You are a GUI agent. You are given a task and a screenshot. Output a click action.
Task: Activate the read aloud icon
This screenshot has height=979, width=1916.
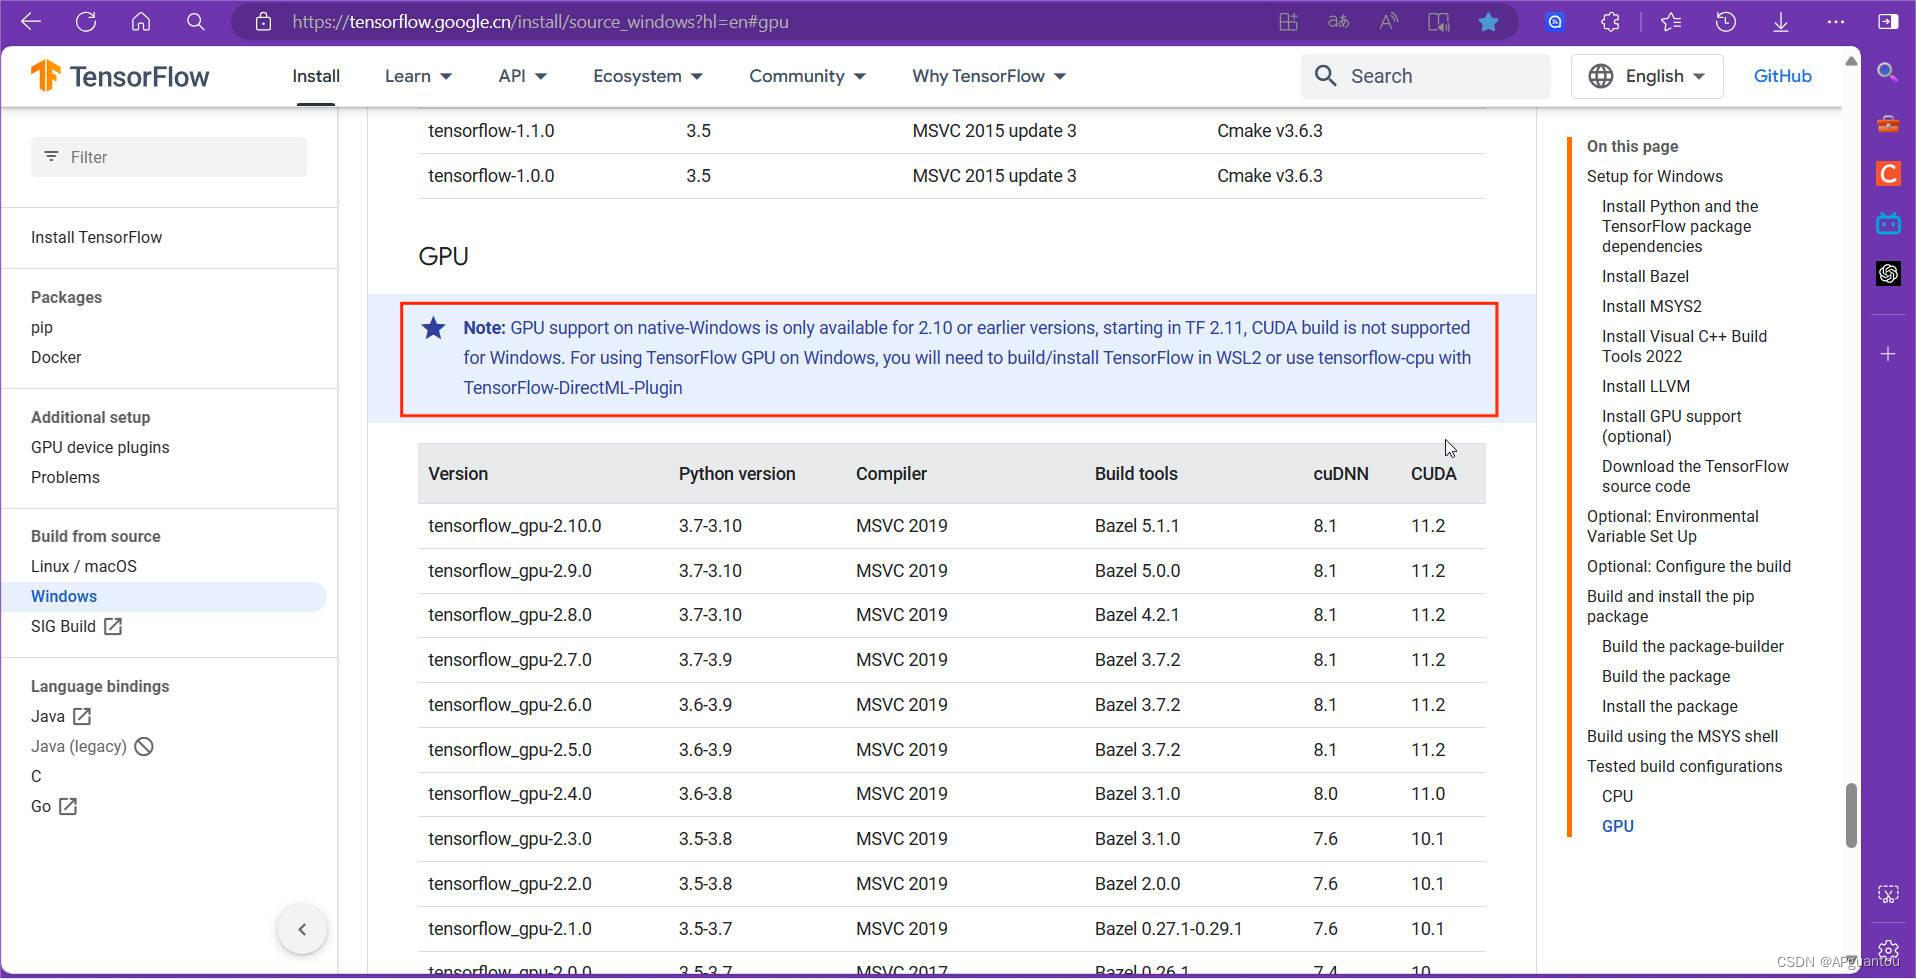click(1388, 21)
